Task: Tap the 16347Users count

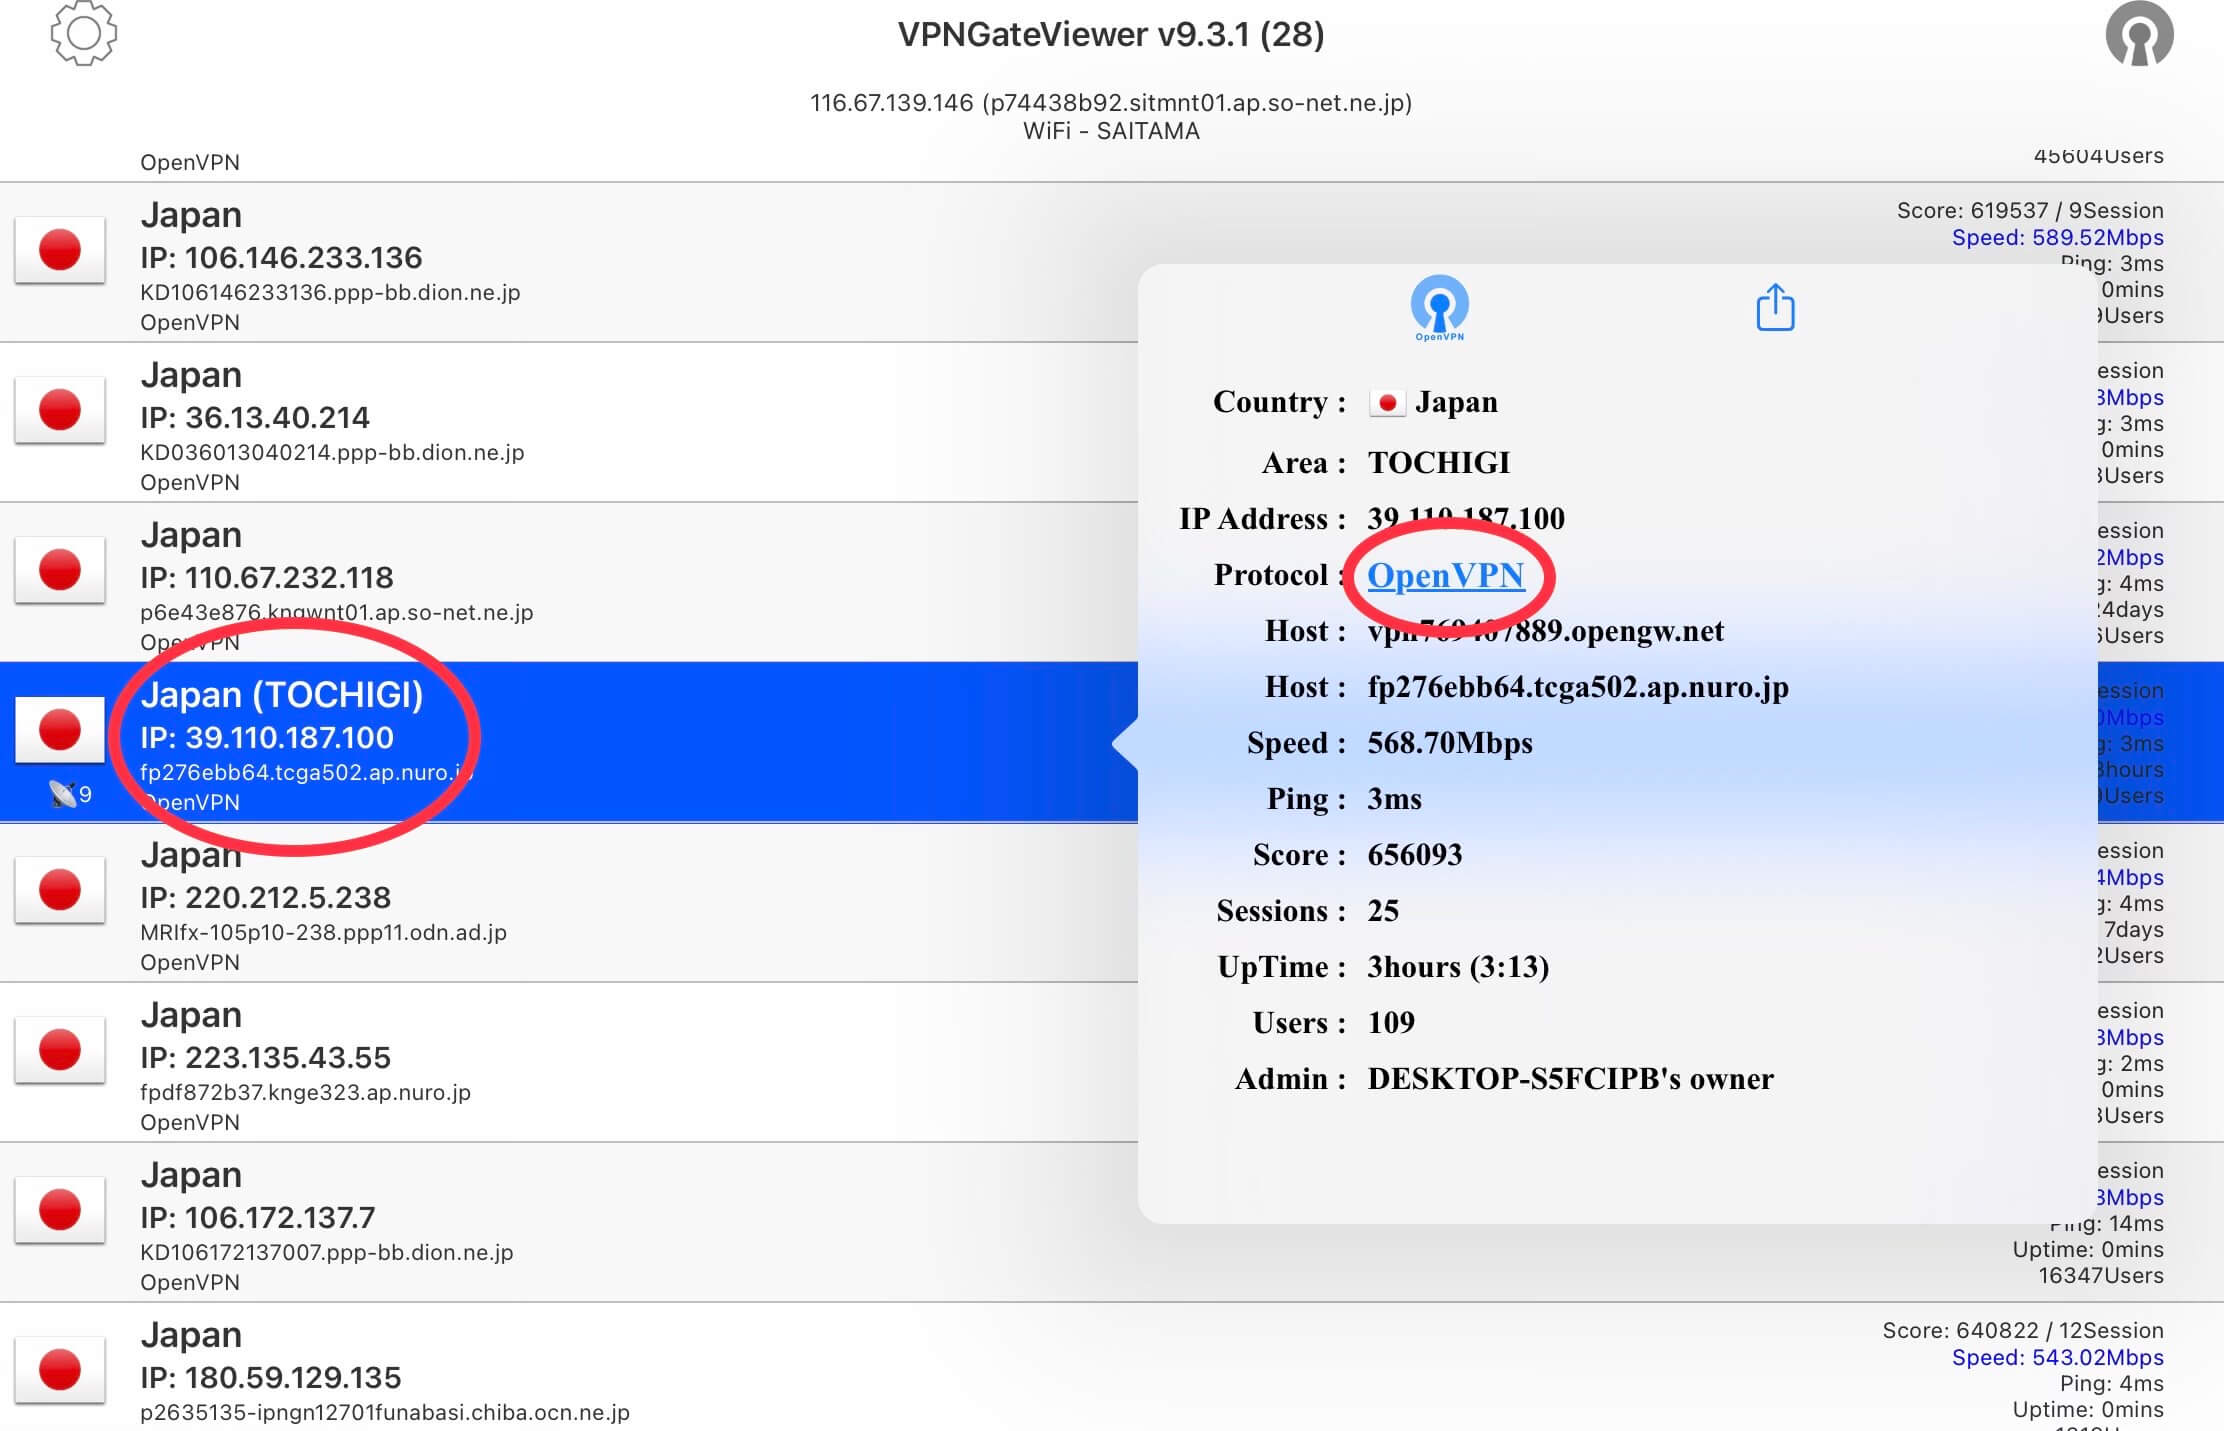Action: (x=2101, y=1275)
